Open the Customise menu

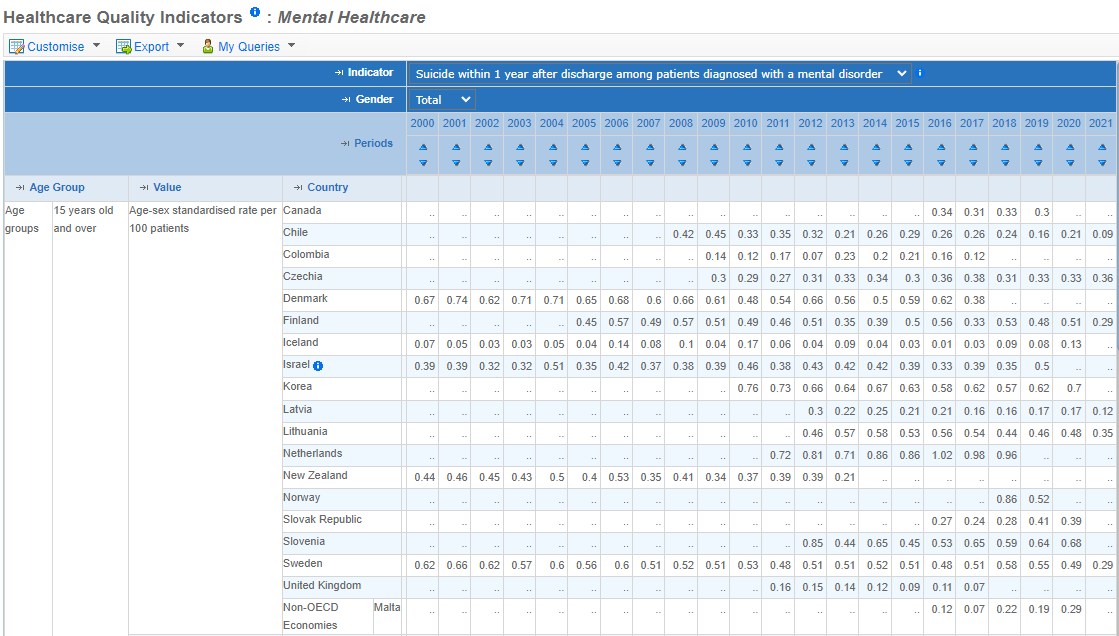coord(55,46)
